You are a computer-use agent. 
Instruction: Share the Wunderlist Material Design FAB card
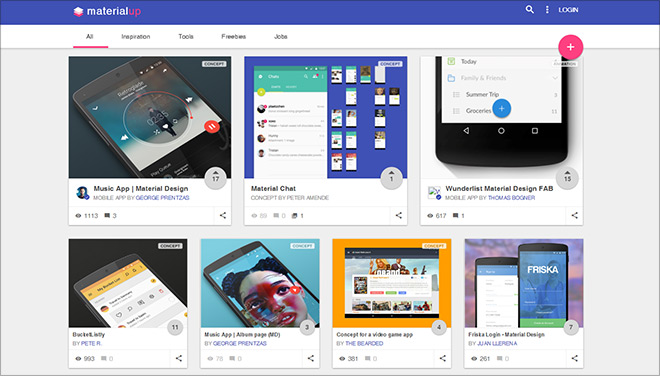[x=575, y=216]
